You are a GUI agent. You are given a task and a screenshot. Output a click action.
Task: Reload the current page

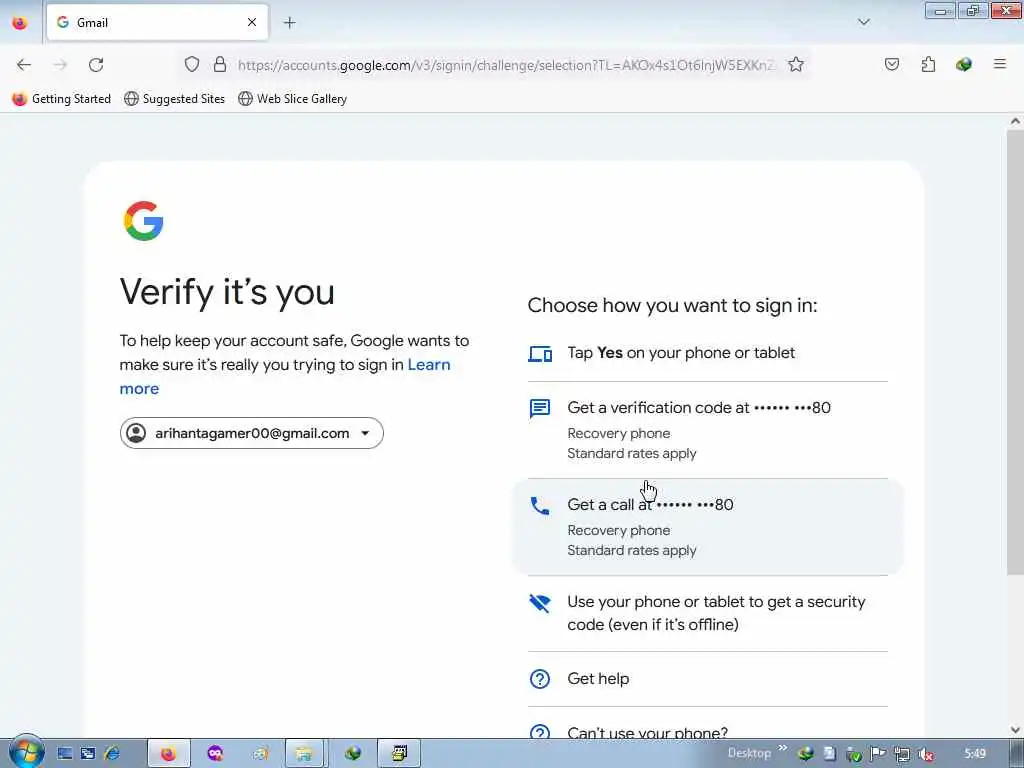[96, 65]
